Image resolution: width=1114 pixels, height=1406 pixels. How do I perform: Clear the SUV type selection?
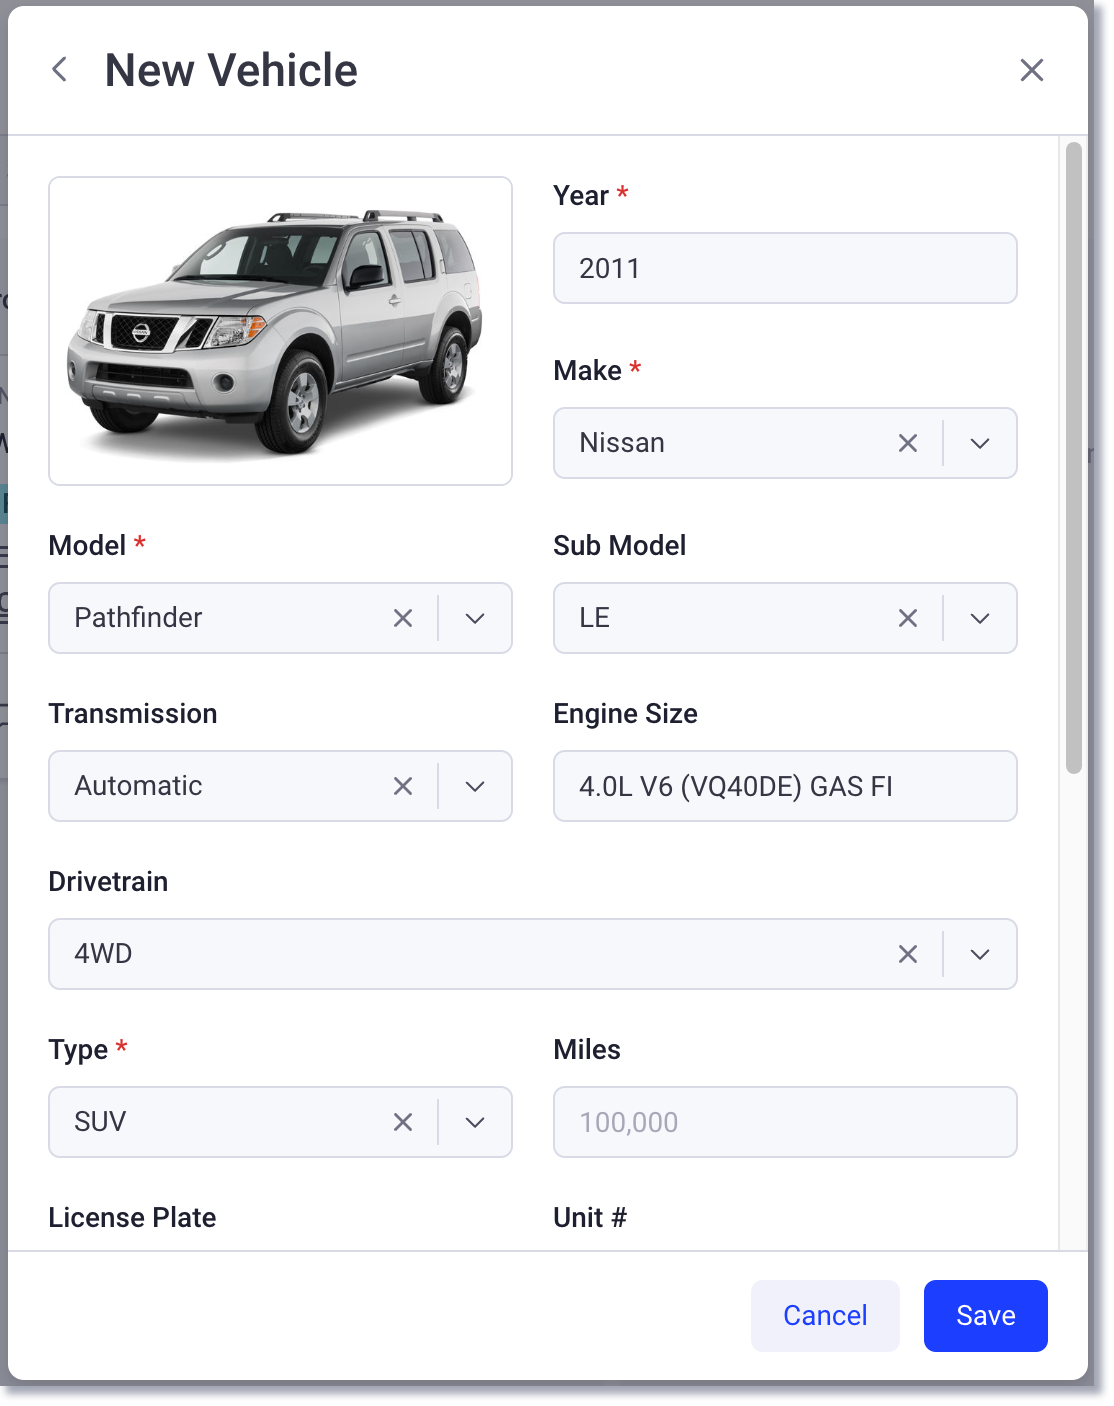403,1122
